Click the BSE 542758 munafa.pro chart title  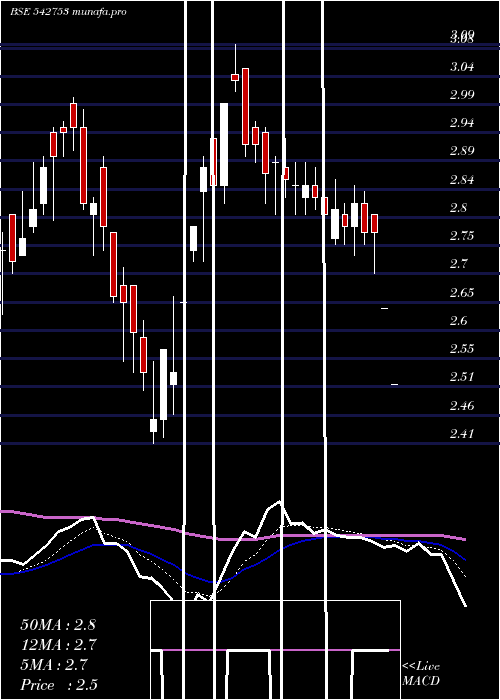(x=68, y=12)
